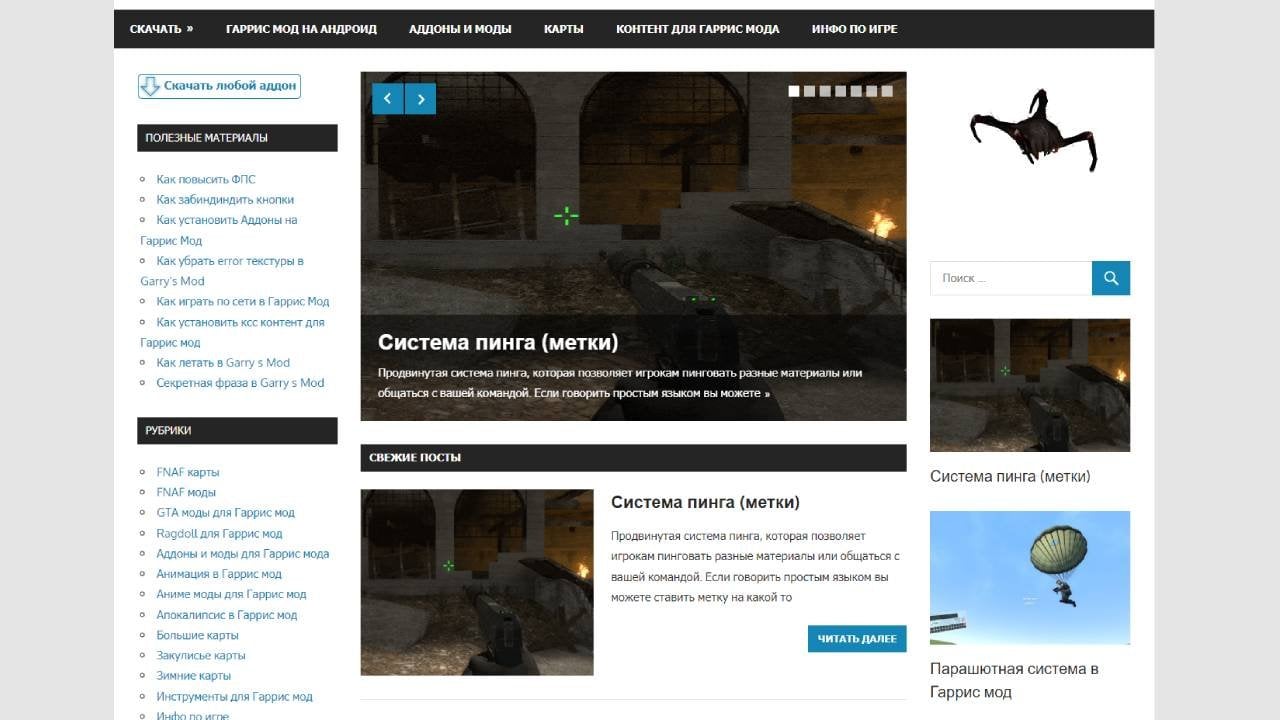Open the Закулисье карты category

201,655
